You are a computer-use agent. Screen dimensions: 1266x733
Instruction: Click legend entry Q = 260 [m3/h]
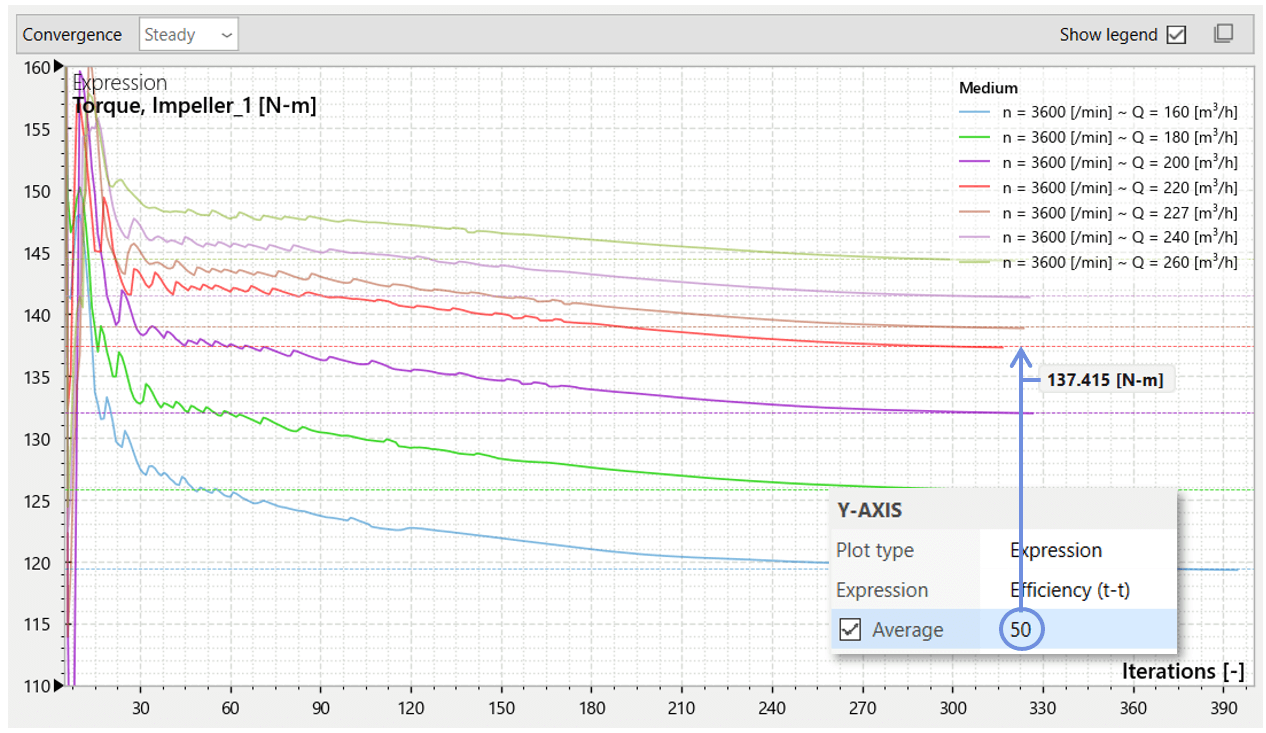click(1098, 263)
